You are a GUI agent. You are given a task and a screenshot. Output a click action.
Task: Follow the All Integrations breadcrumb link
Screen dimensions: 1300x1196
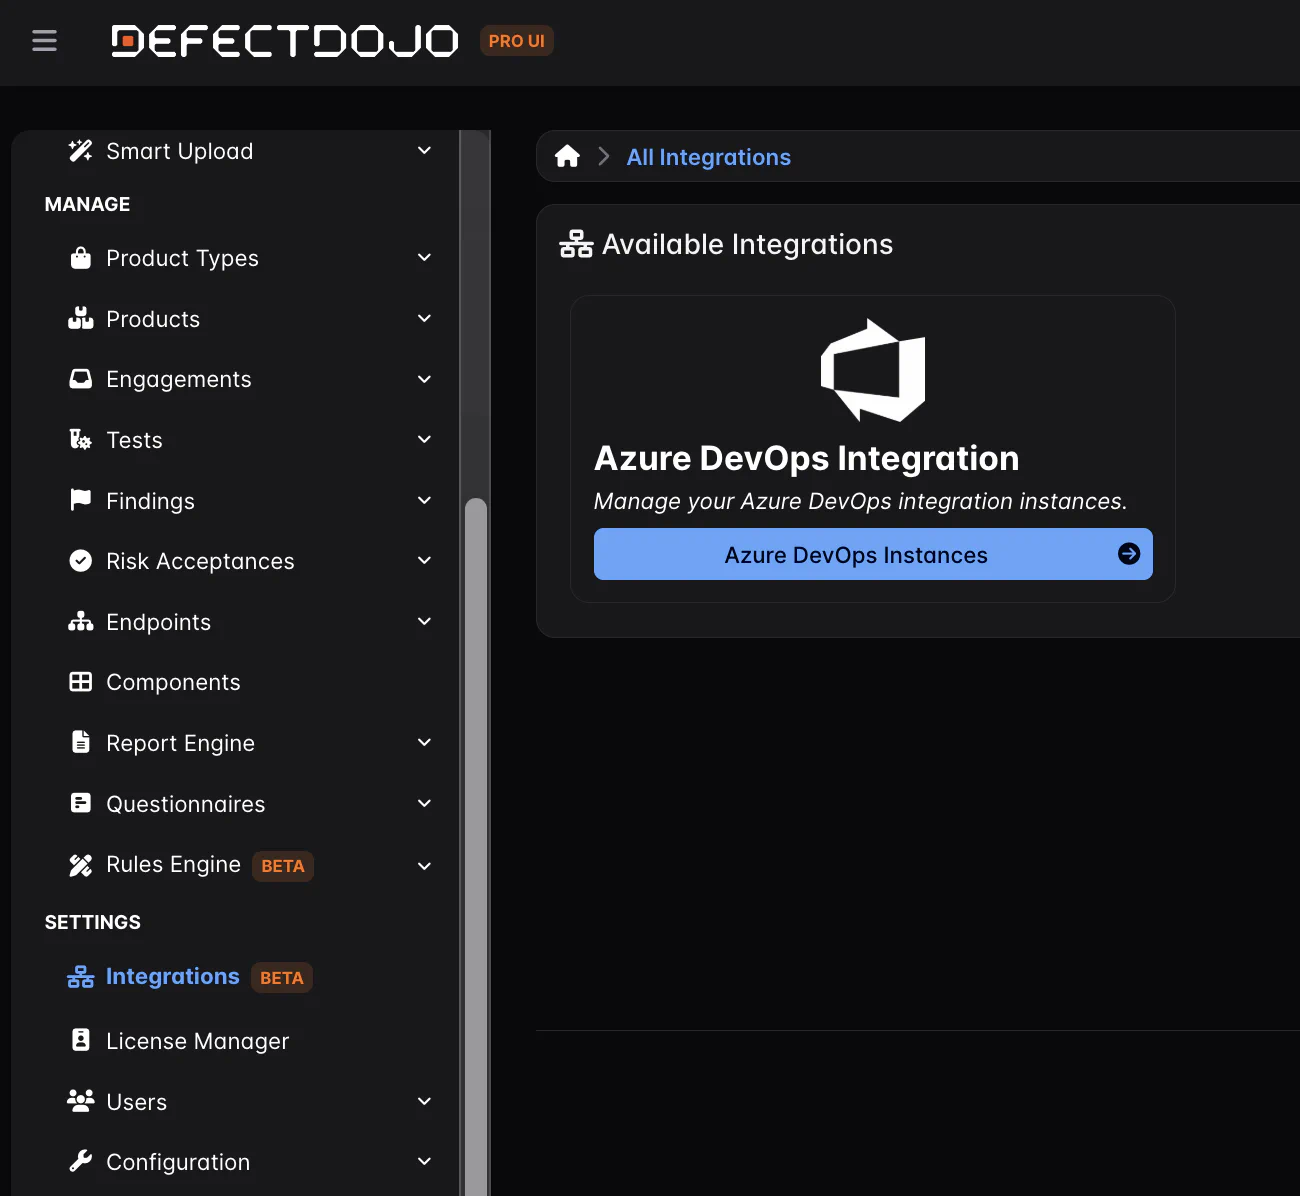[708, 157]
